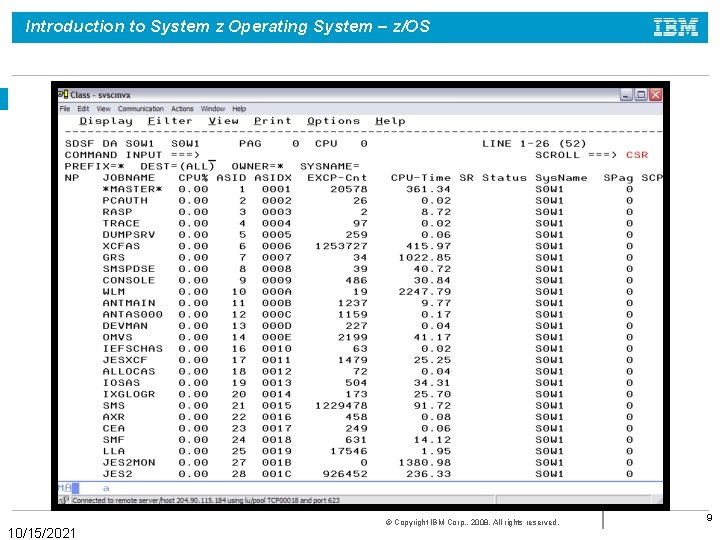Select the DEVMAN job name

click(x=125, y=326)
